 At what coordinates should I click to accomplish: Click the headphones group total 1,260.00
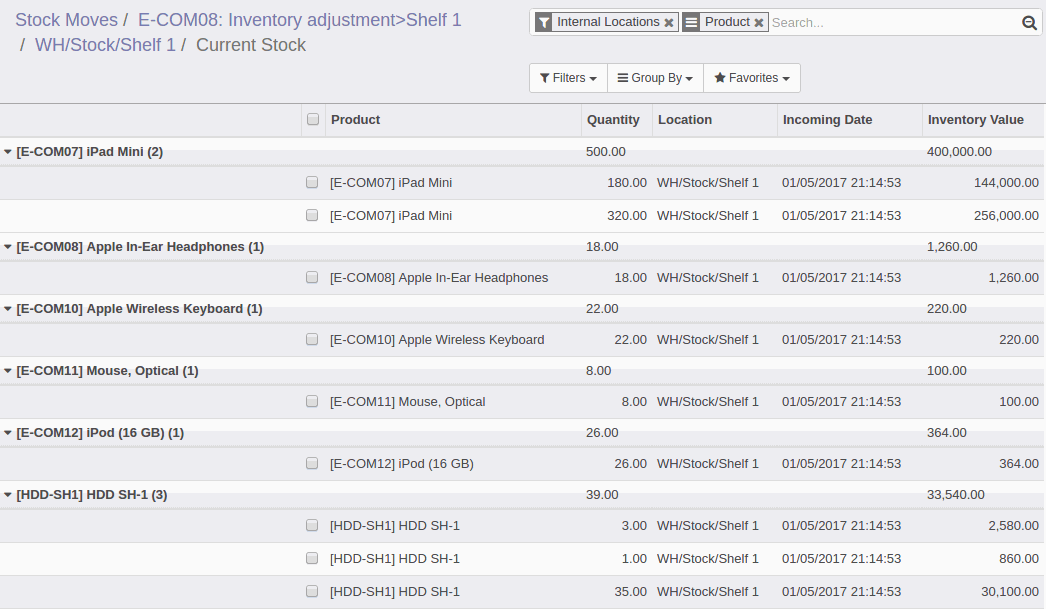(x=952, y=247)
